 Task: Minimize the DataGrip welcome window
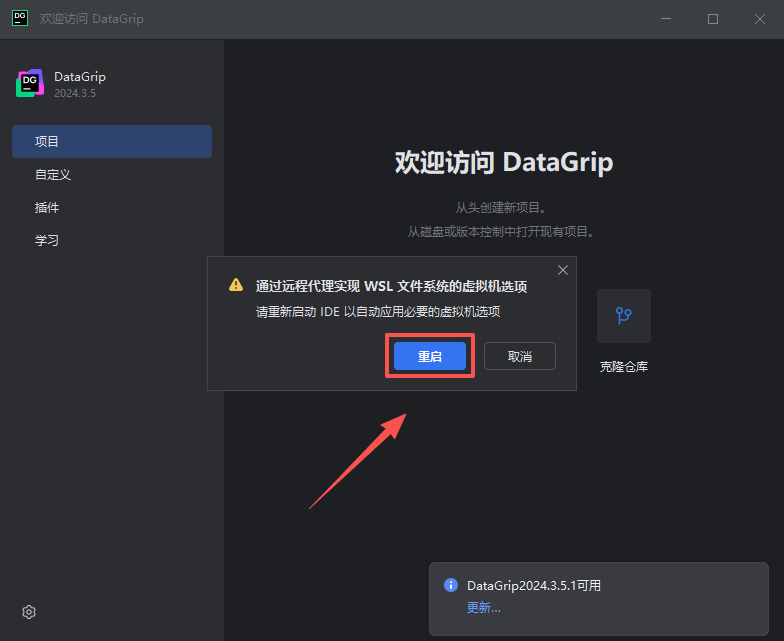[666, 18]
